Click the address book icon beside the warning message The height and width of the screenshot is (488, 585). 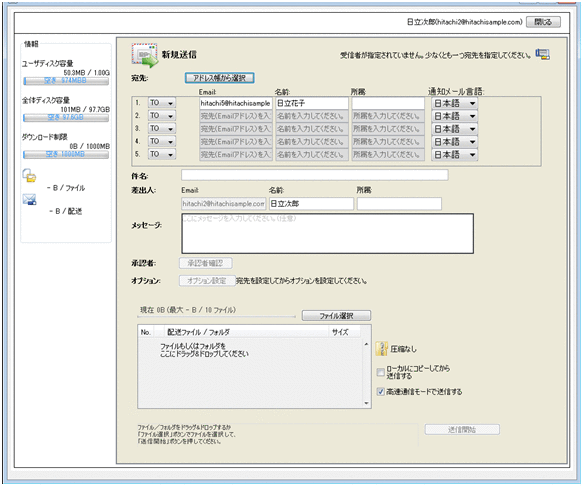[x=543, y=54]
